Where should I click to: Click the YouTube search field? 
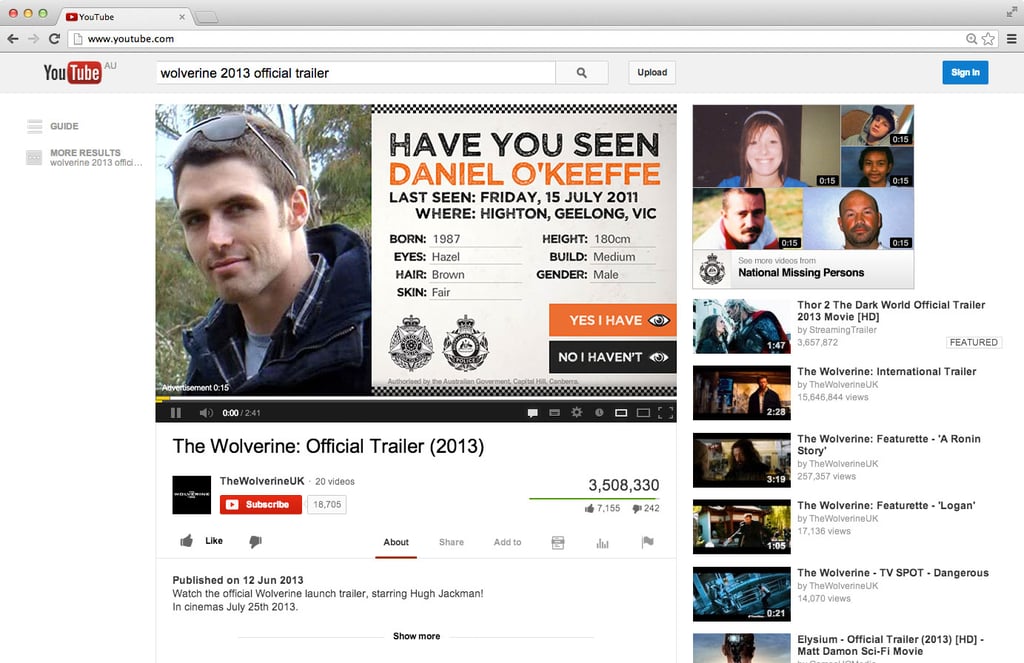(355, 73)
